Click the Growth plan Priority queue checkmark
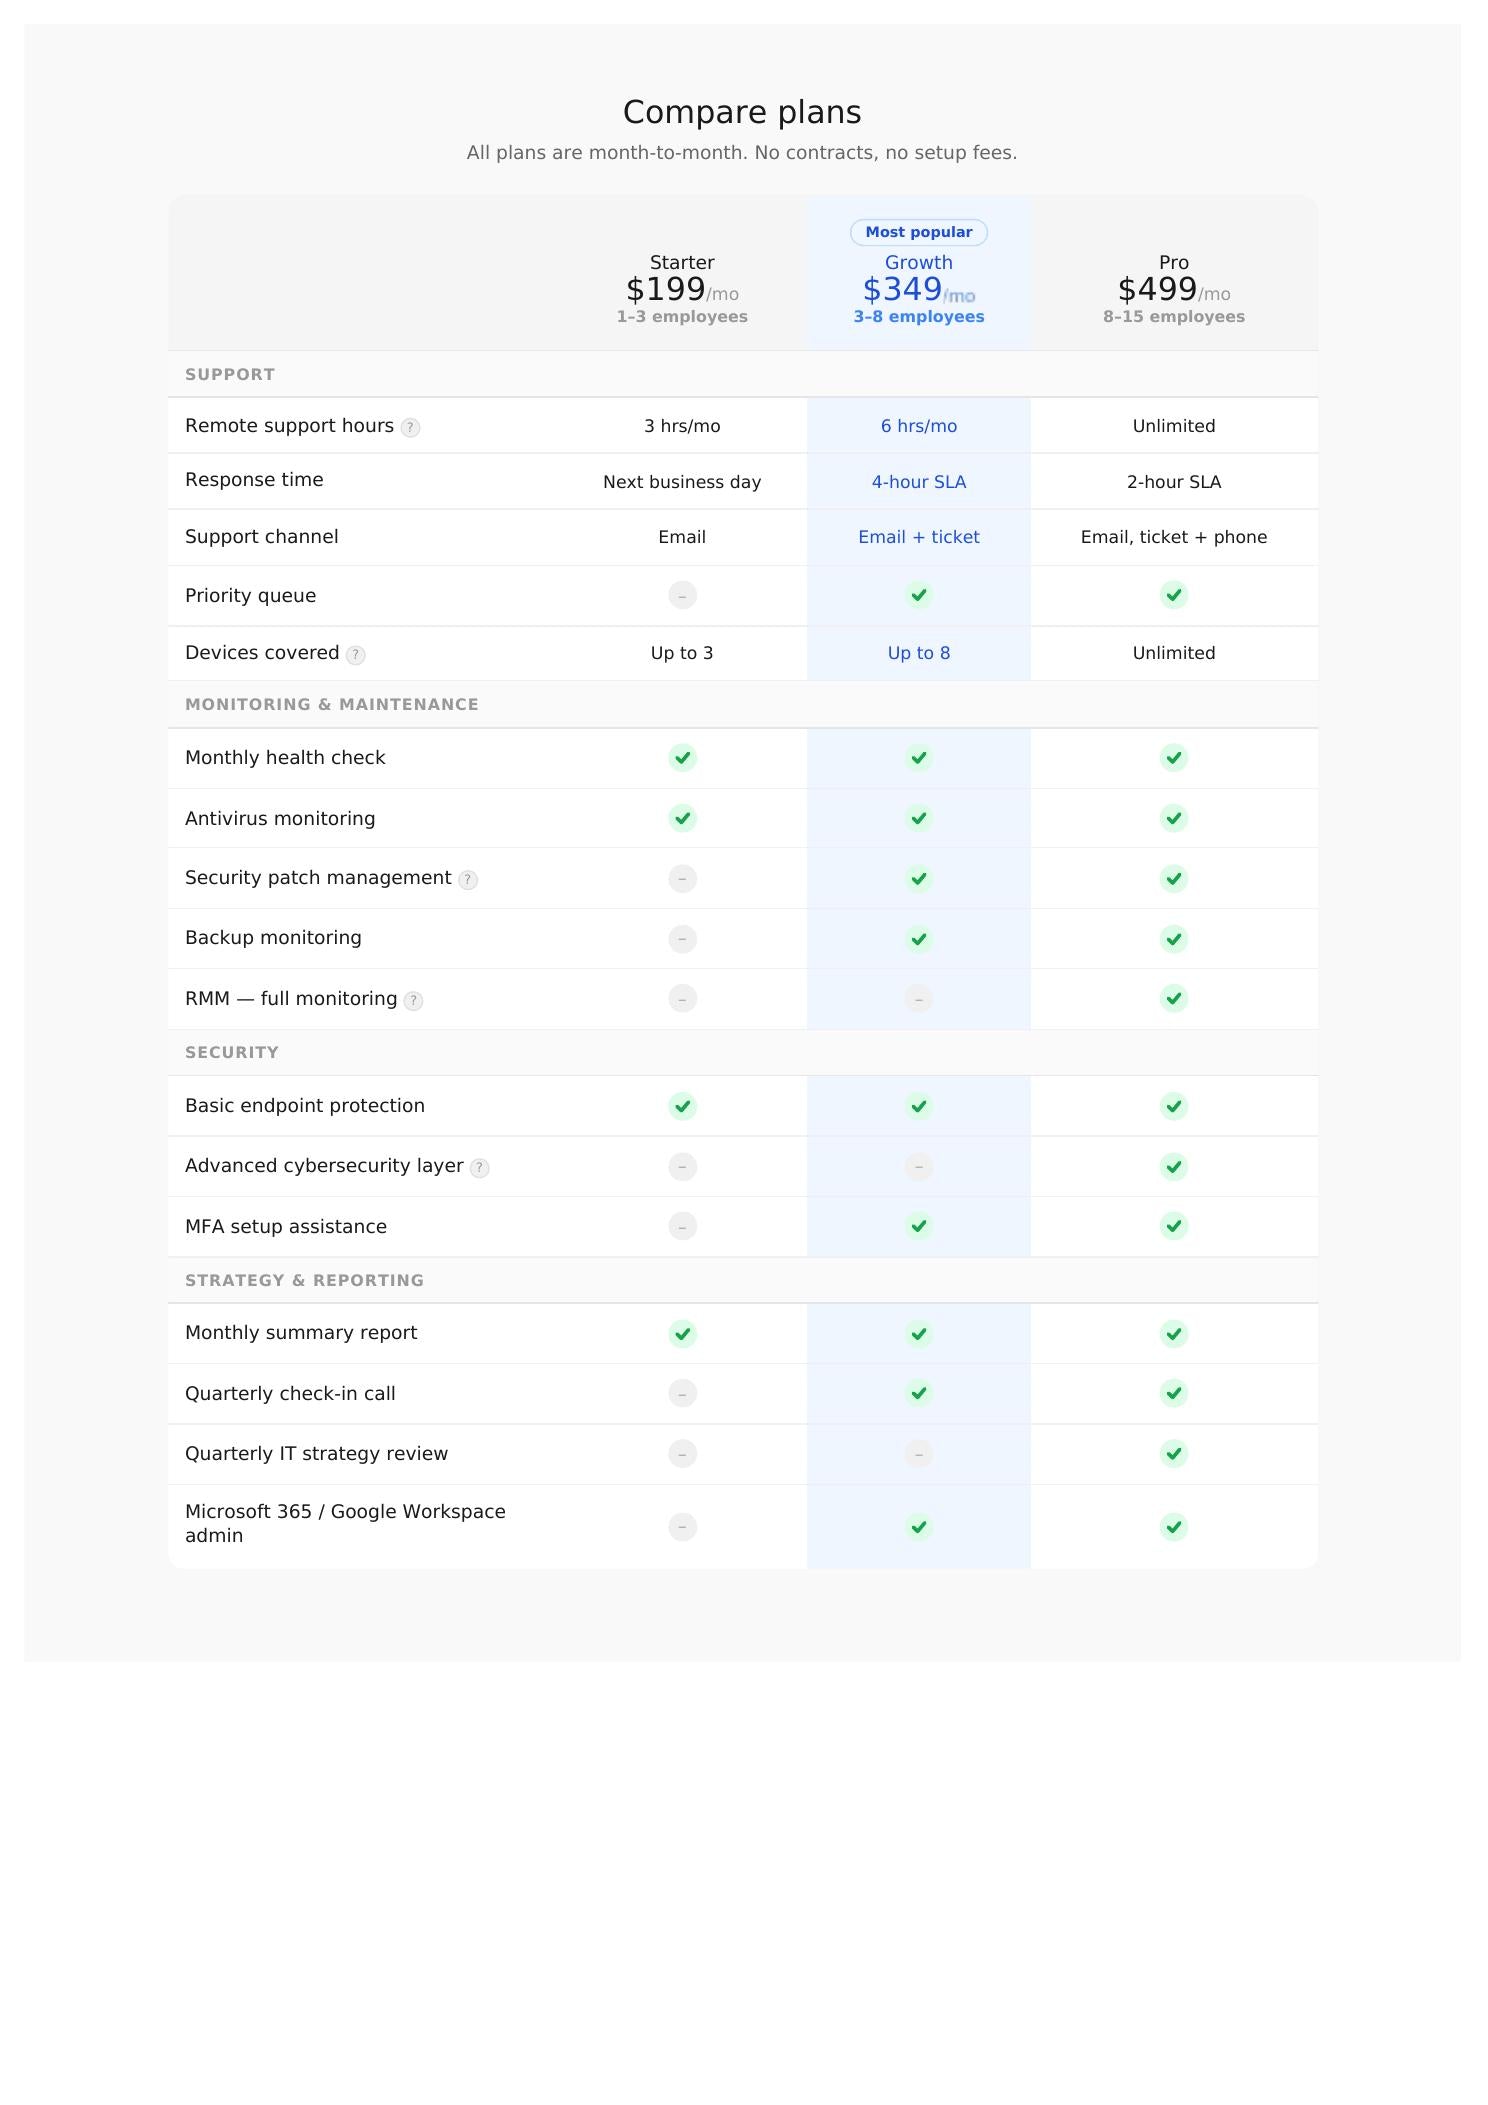 918,596
